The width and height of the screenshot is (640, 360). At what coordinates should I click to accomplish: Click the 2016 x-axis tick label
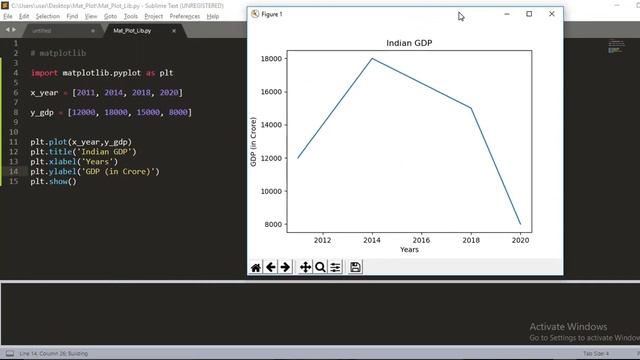(421, 240)
